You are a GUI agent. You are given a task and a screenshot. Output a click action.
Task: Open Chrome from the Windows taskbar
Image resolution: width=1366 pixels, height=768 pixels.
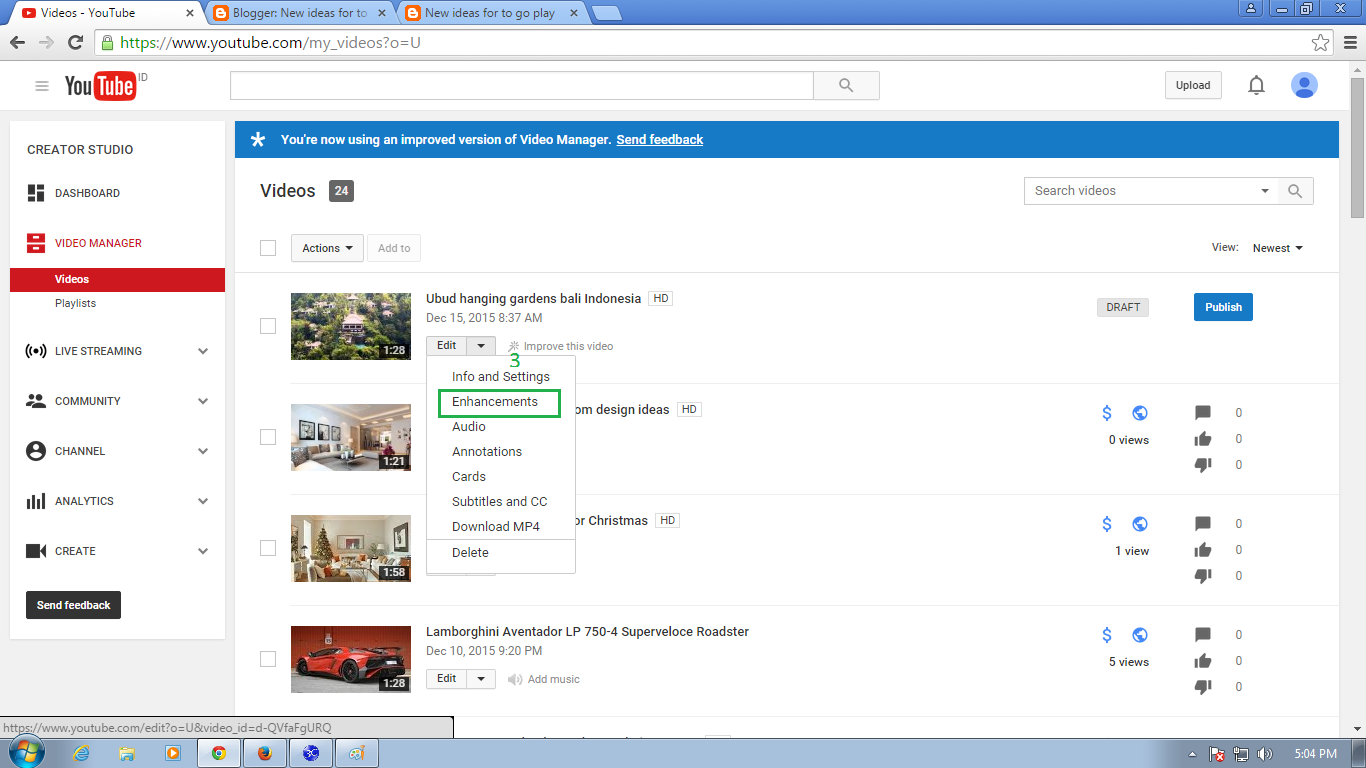pyautogui.click(x=219, y=754)
